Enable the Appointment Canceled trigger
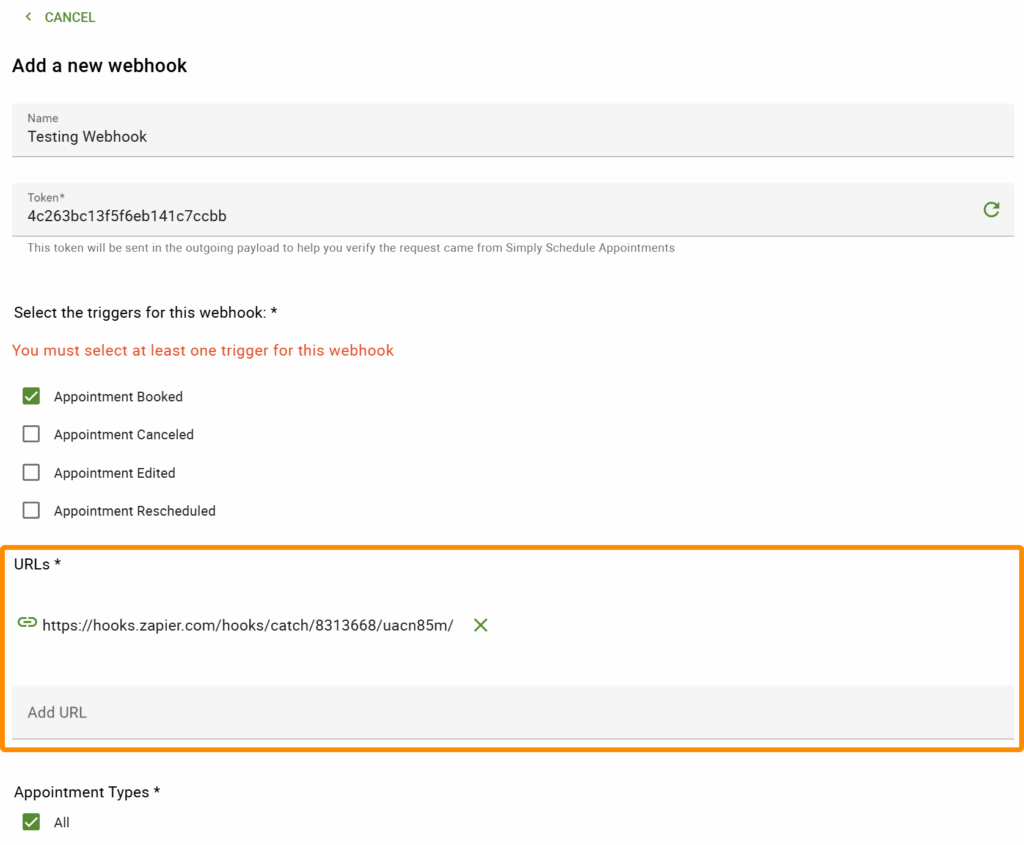 (x=31, y=434)
